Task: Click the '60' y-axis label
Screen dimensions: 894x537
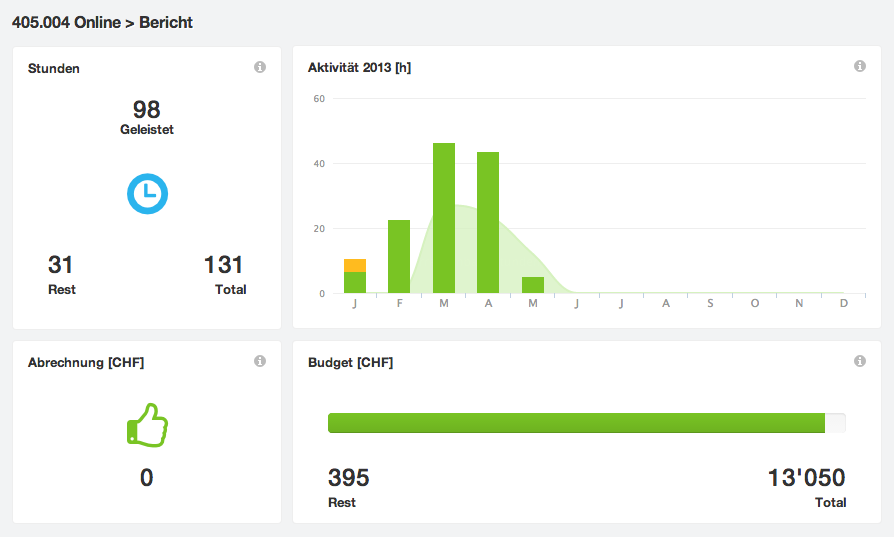Action: pyautogui.click(x=319, y=99)
